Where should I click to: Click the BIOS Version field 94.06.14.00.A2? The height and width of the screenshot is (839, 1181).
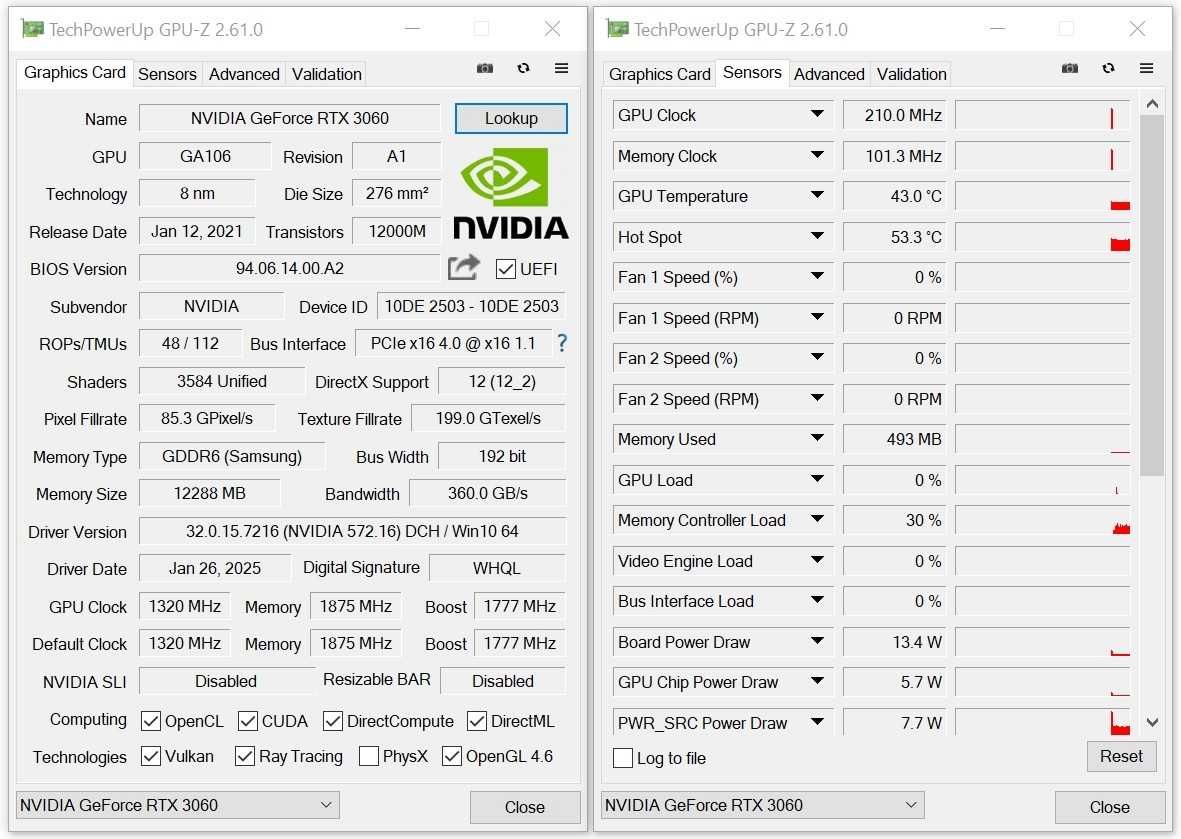pyautogui.click(x=290, y=269)
